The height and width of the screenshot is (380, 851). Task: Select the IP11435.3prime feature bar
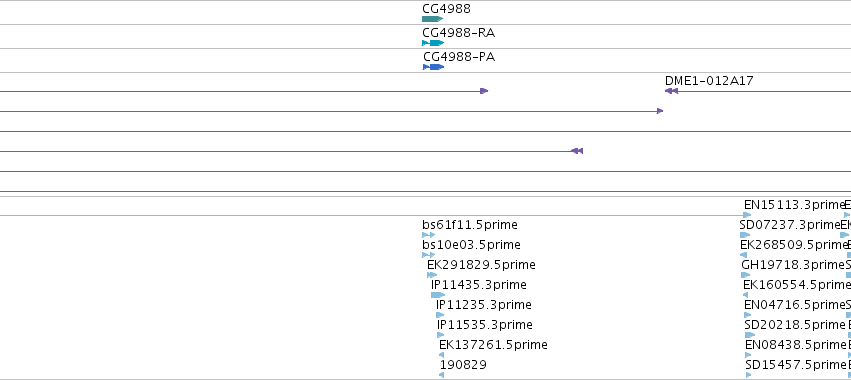(437, 295)
